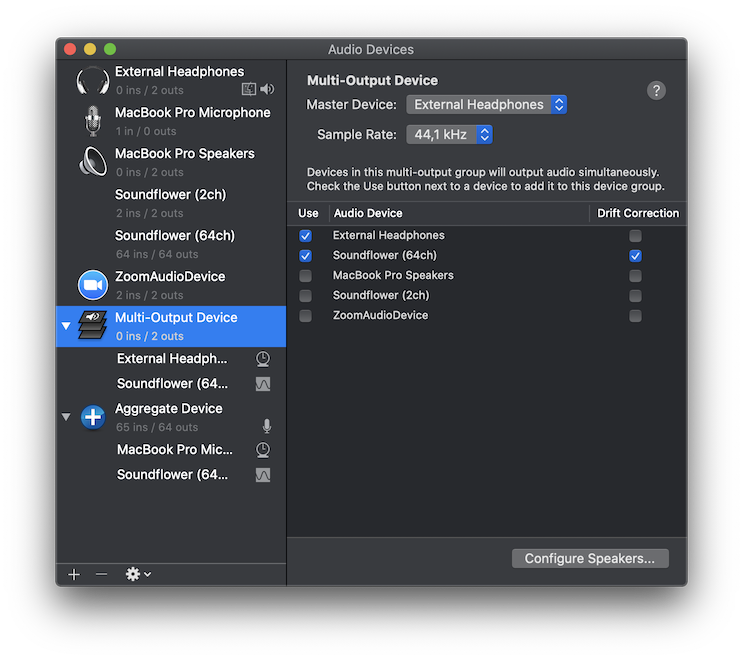Click the ZoomAudioDevice row in device table

pos(487,316)
